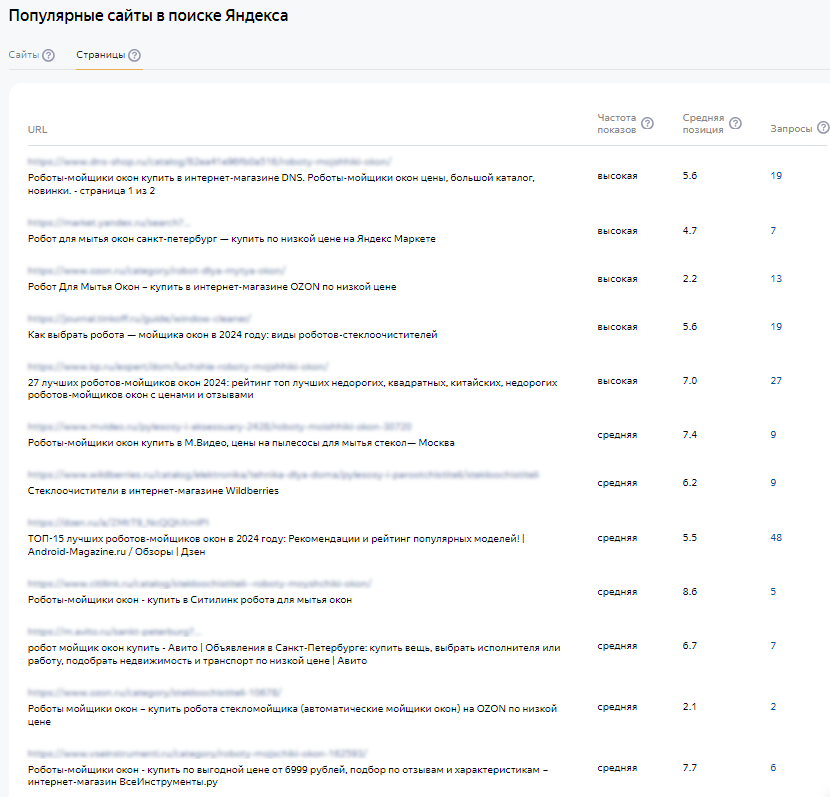
Task: Open queries count 6 for ВсеИнструменты row
Action: (x=773, y=768)
